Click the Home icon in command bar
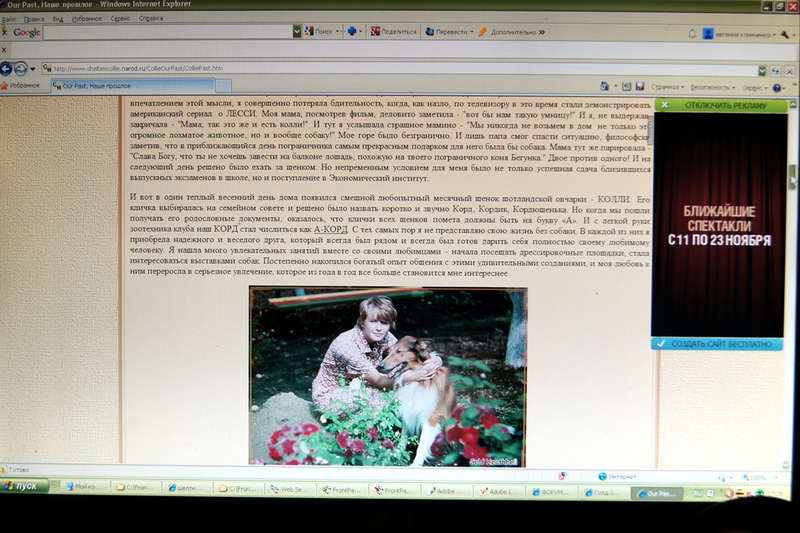 (x=605, y=86)
